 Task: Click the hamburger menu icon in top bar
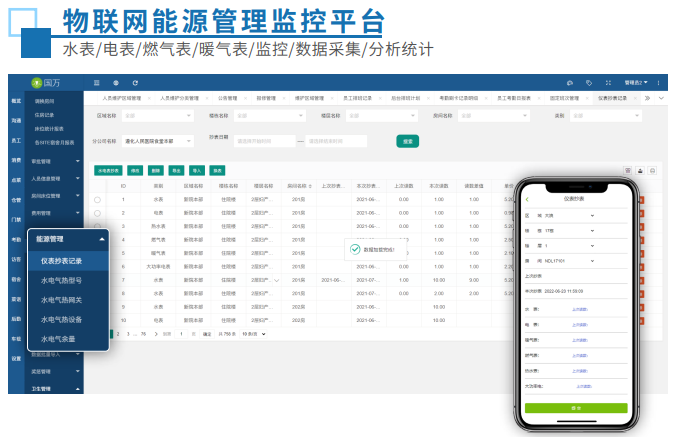tap(97, 82)
